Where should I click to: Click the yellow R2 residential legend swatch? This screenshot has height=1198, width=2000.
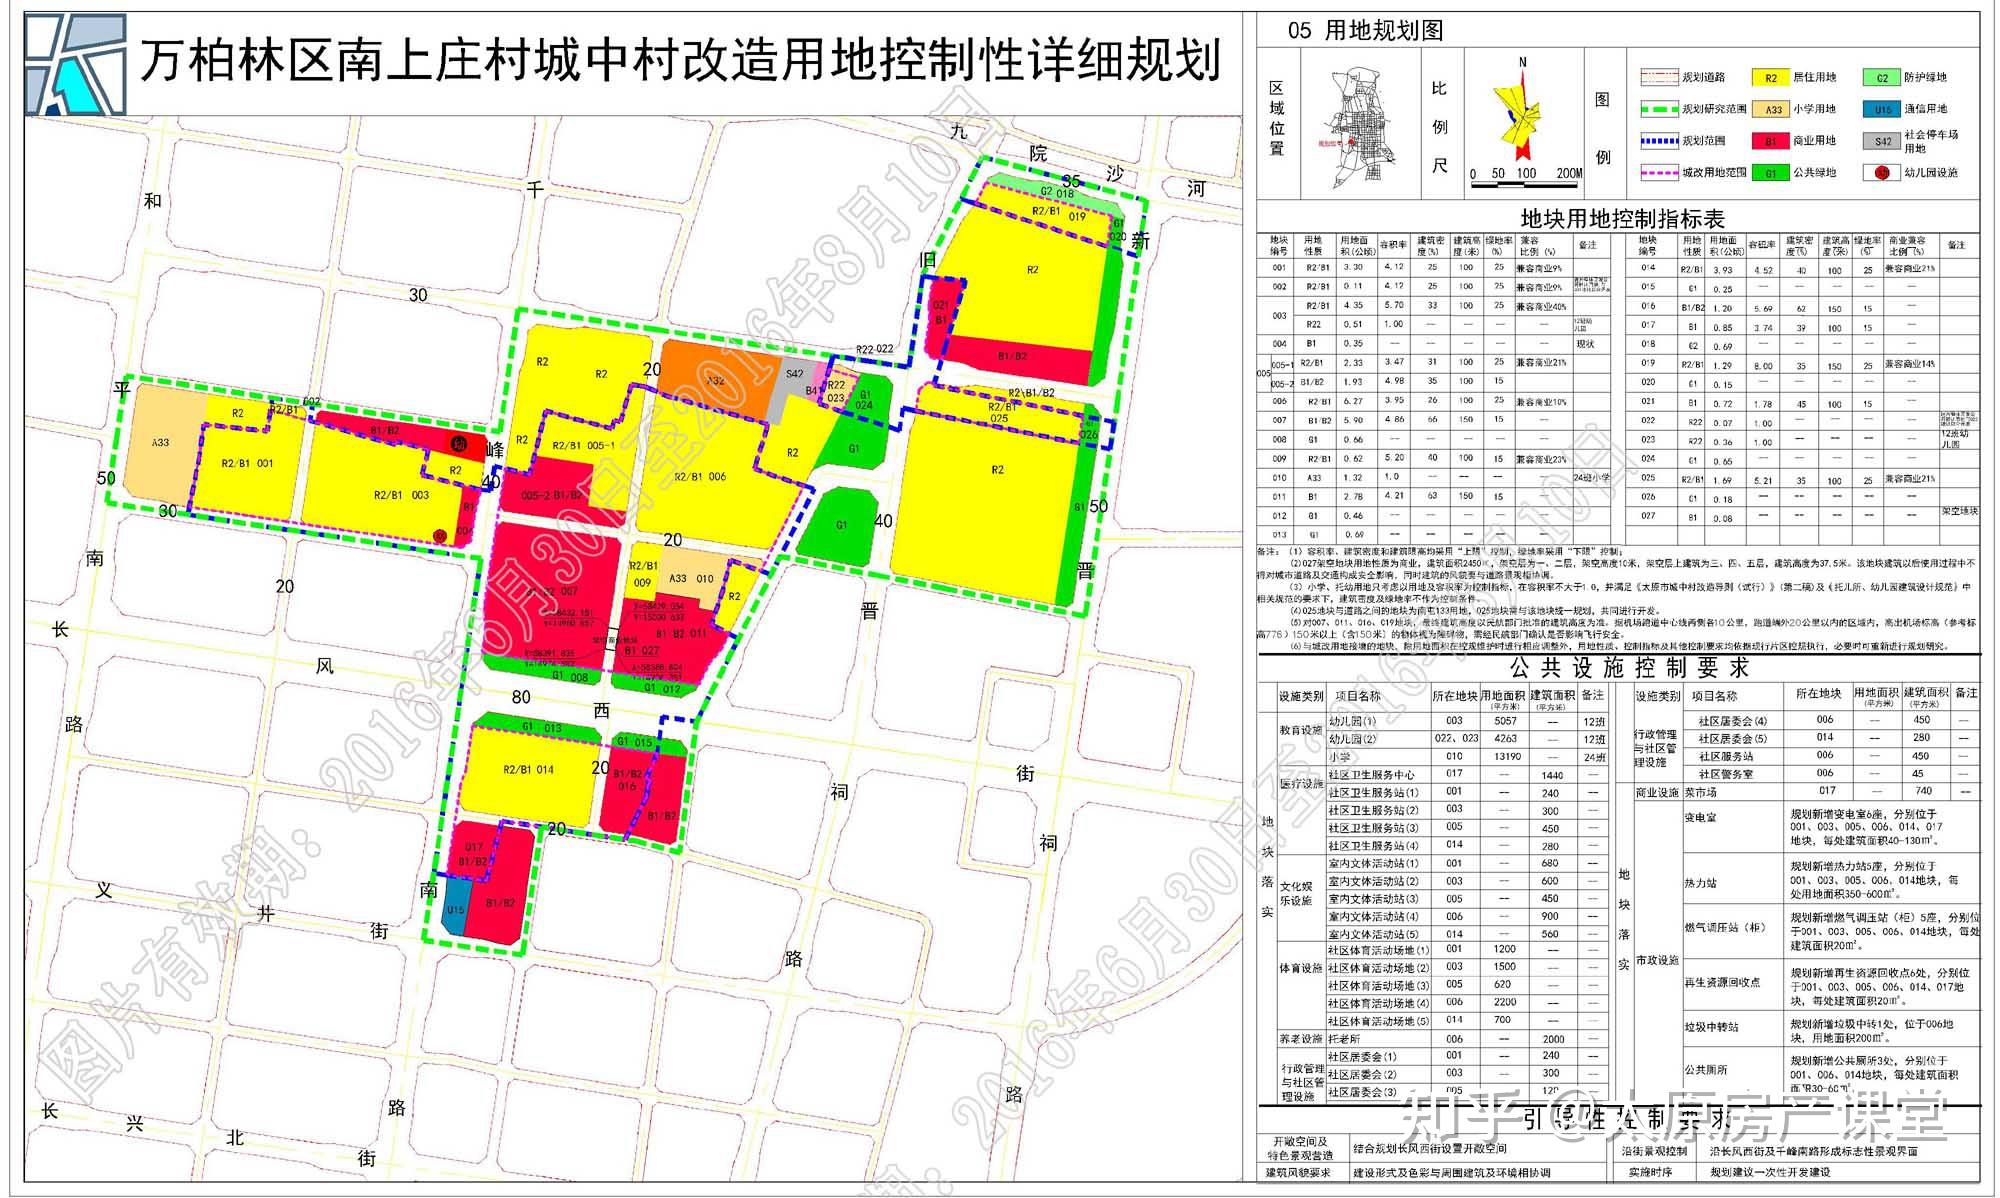coord(1770,78)
